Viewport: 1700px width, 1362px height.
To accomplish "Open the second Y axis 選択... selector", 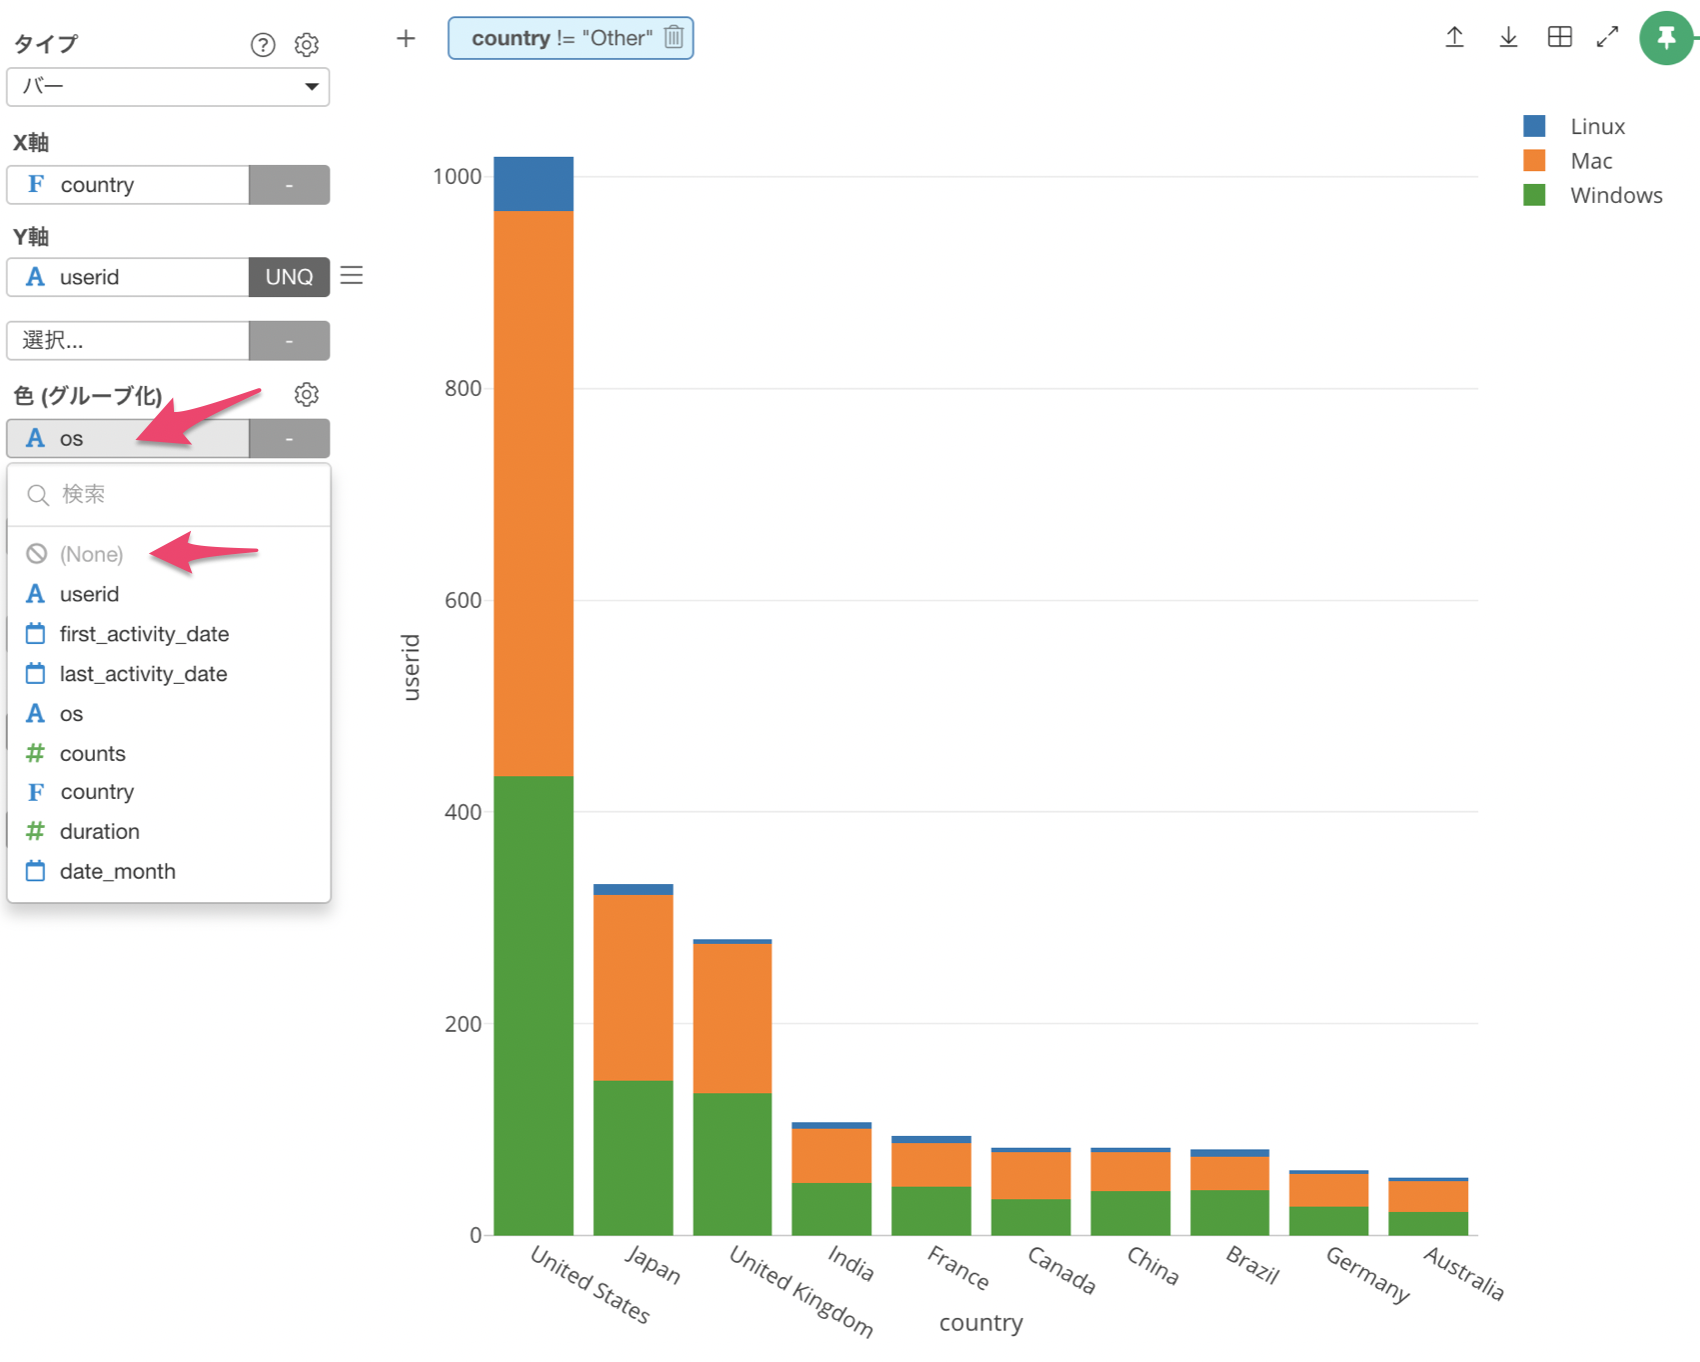I will coord(128,341).
